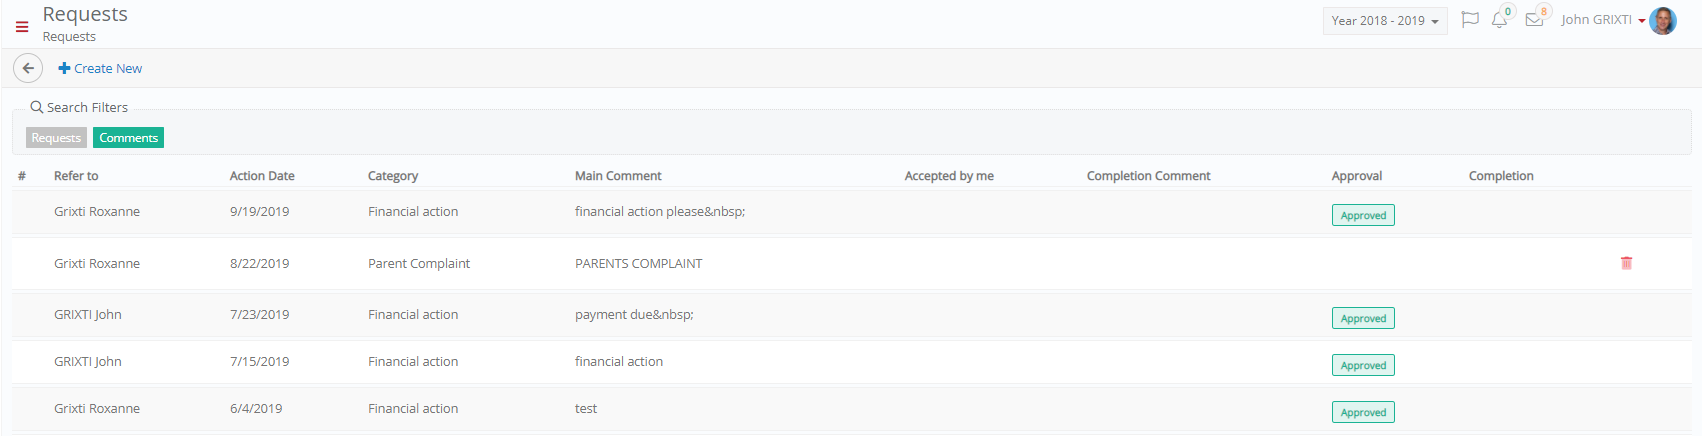Click the plus icon beside Create New
The height and width of the screenshot is (436, 1702).
[x=64, y=68]
